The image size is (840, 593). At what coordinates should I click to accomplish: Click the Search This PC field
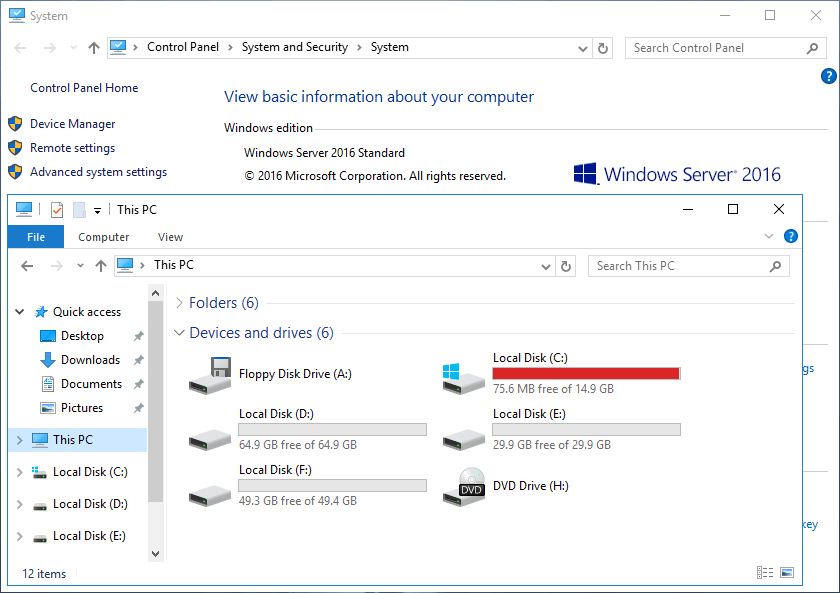pos(680,266)
